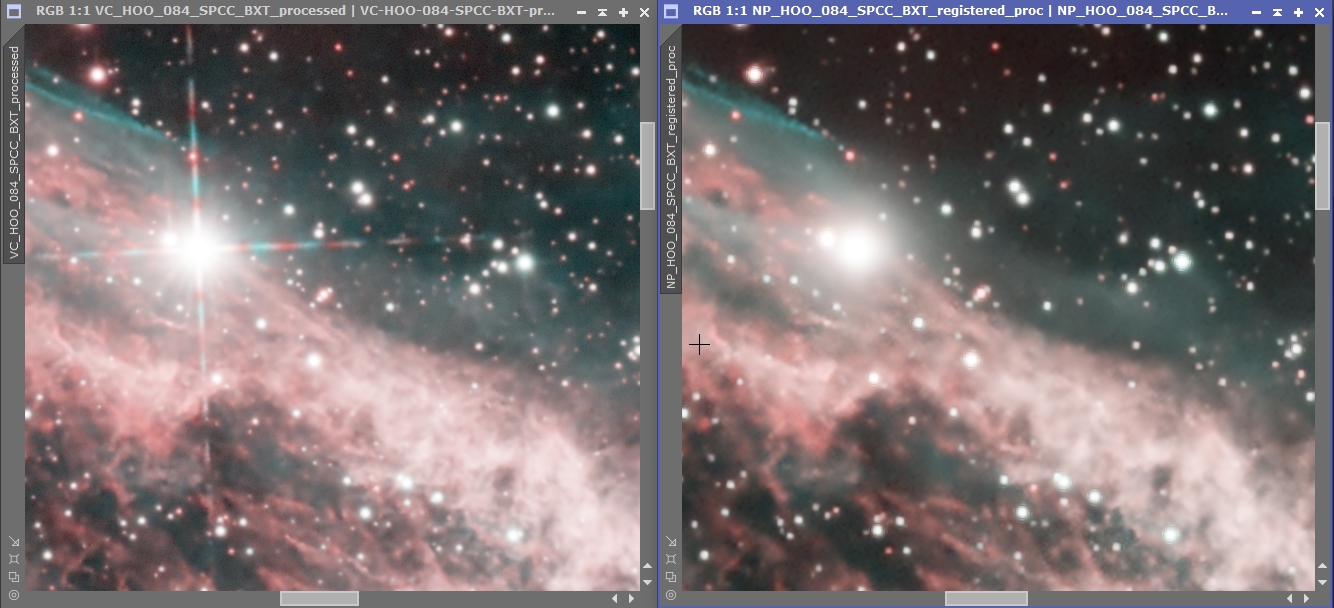The height and width of the screenshot is (608, 1334).
Task: Close the VC_HOO_084_SPCC_BXT_processed window
Action: pos(643,13)
